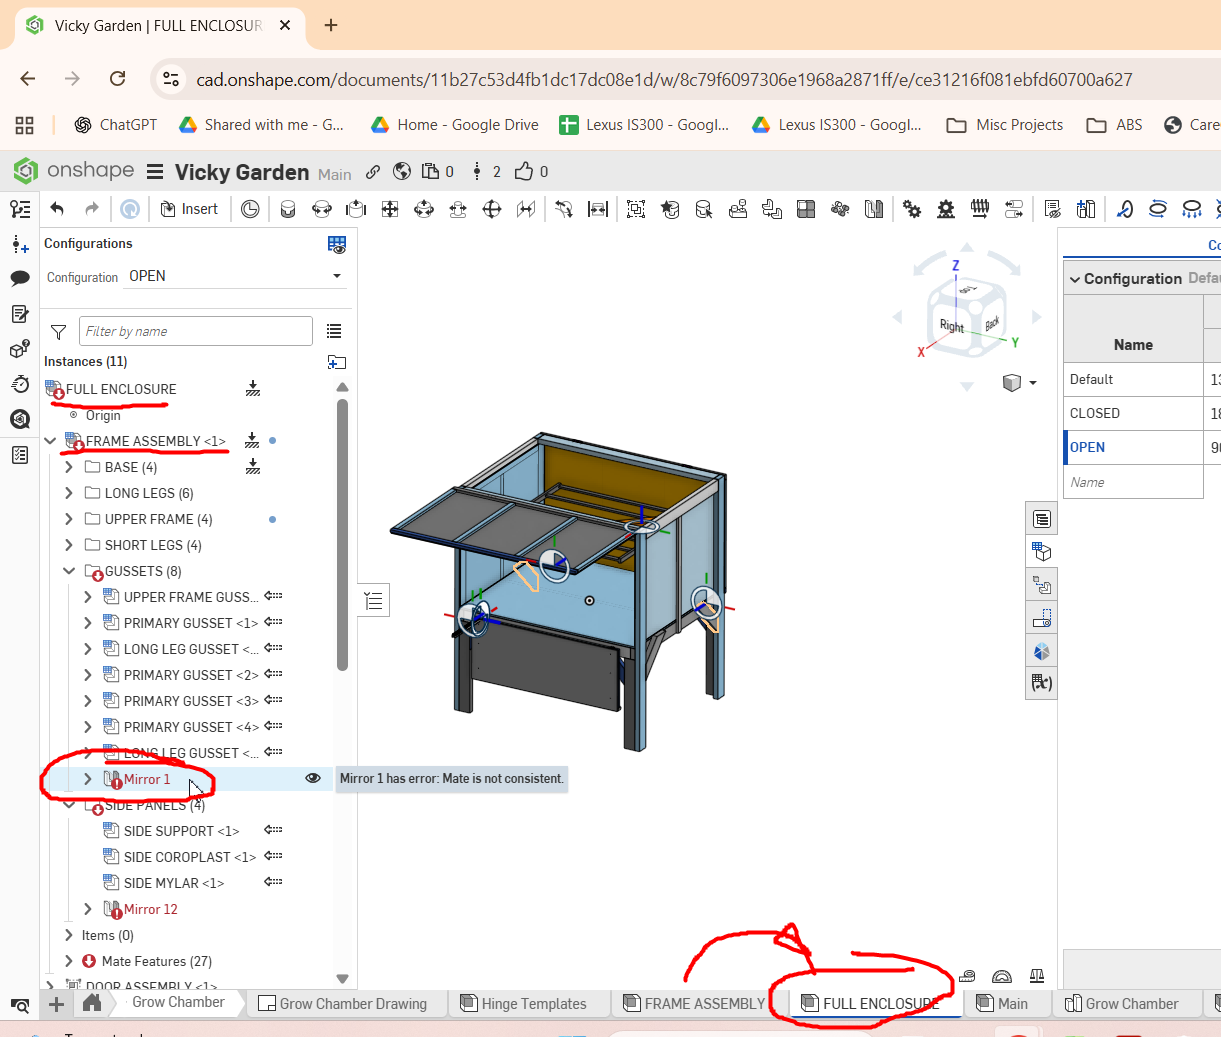Open the variable table panel icon
The height and width of the screenshot is (1037, 1221).
pos(1041,684)
